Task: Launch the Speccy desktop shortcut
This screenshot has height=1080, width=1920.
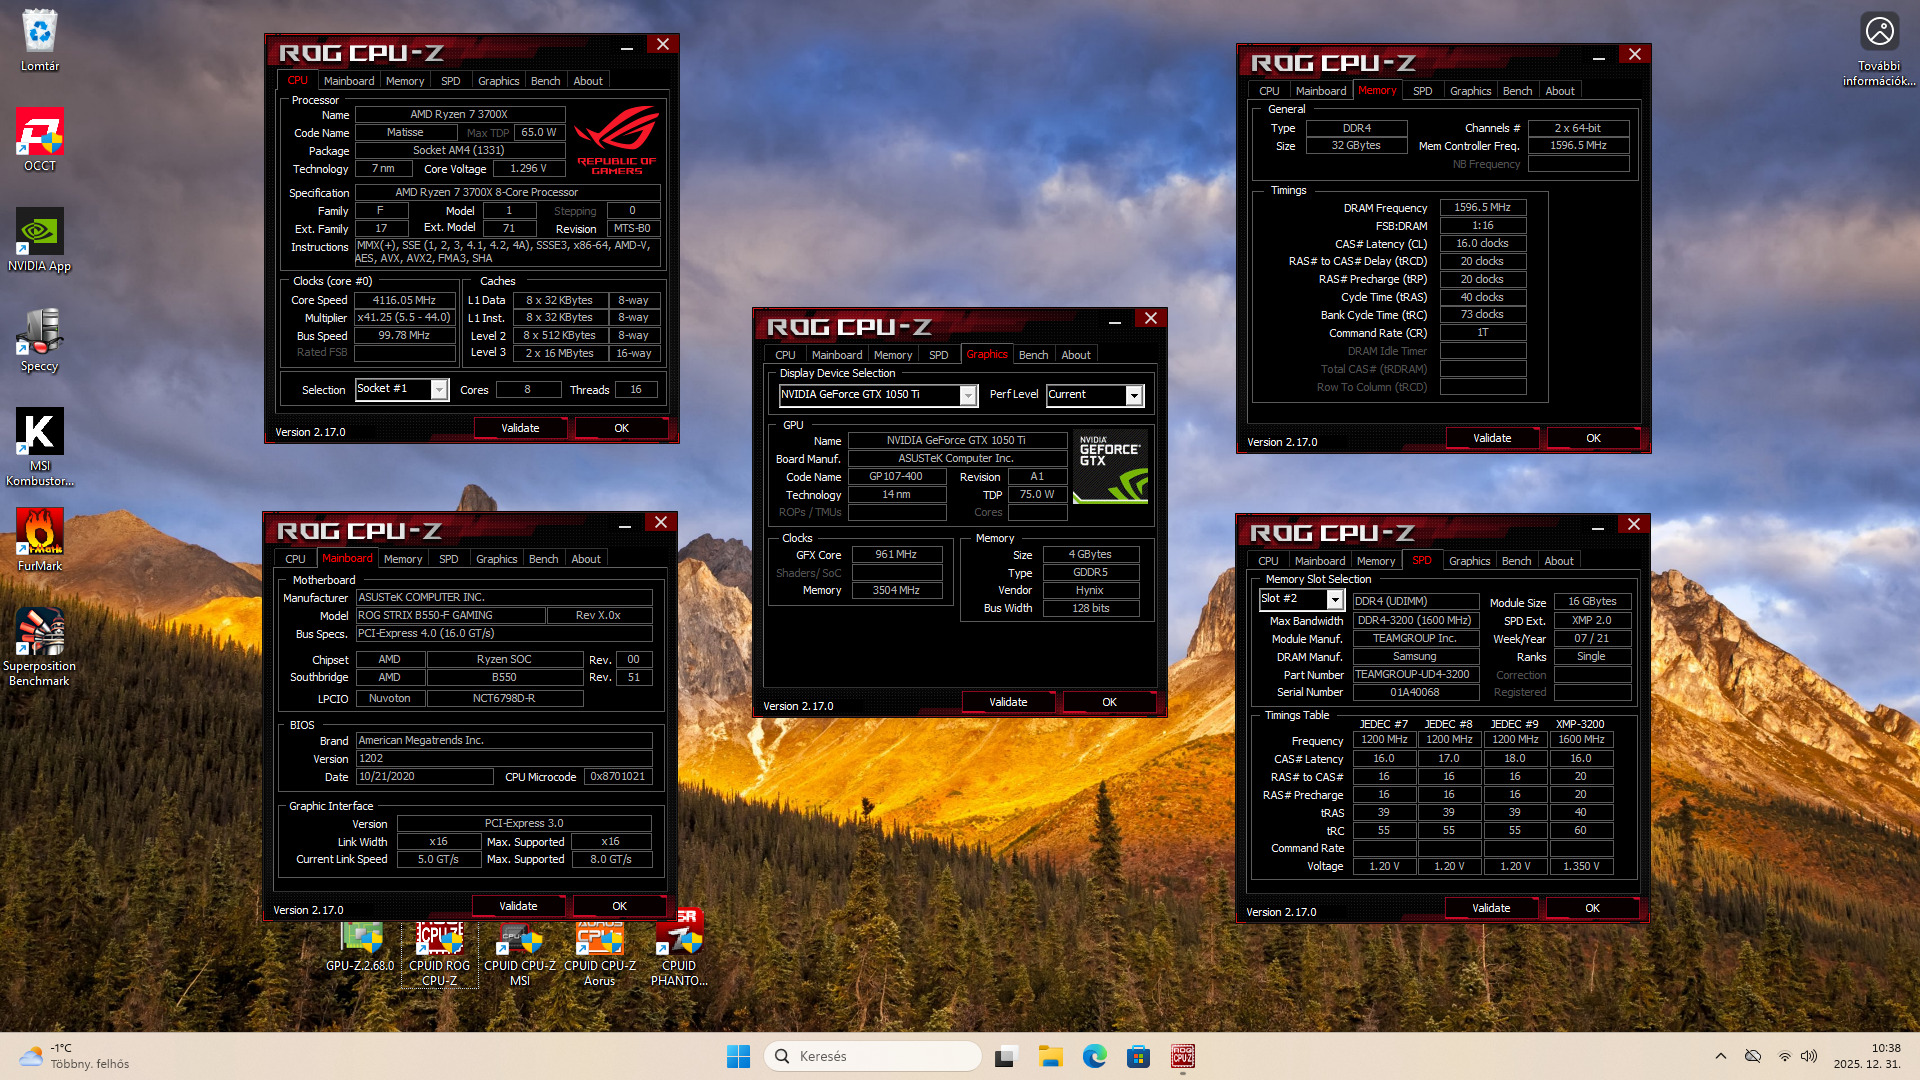Action: point(39,334)
